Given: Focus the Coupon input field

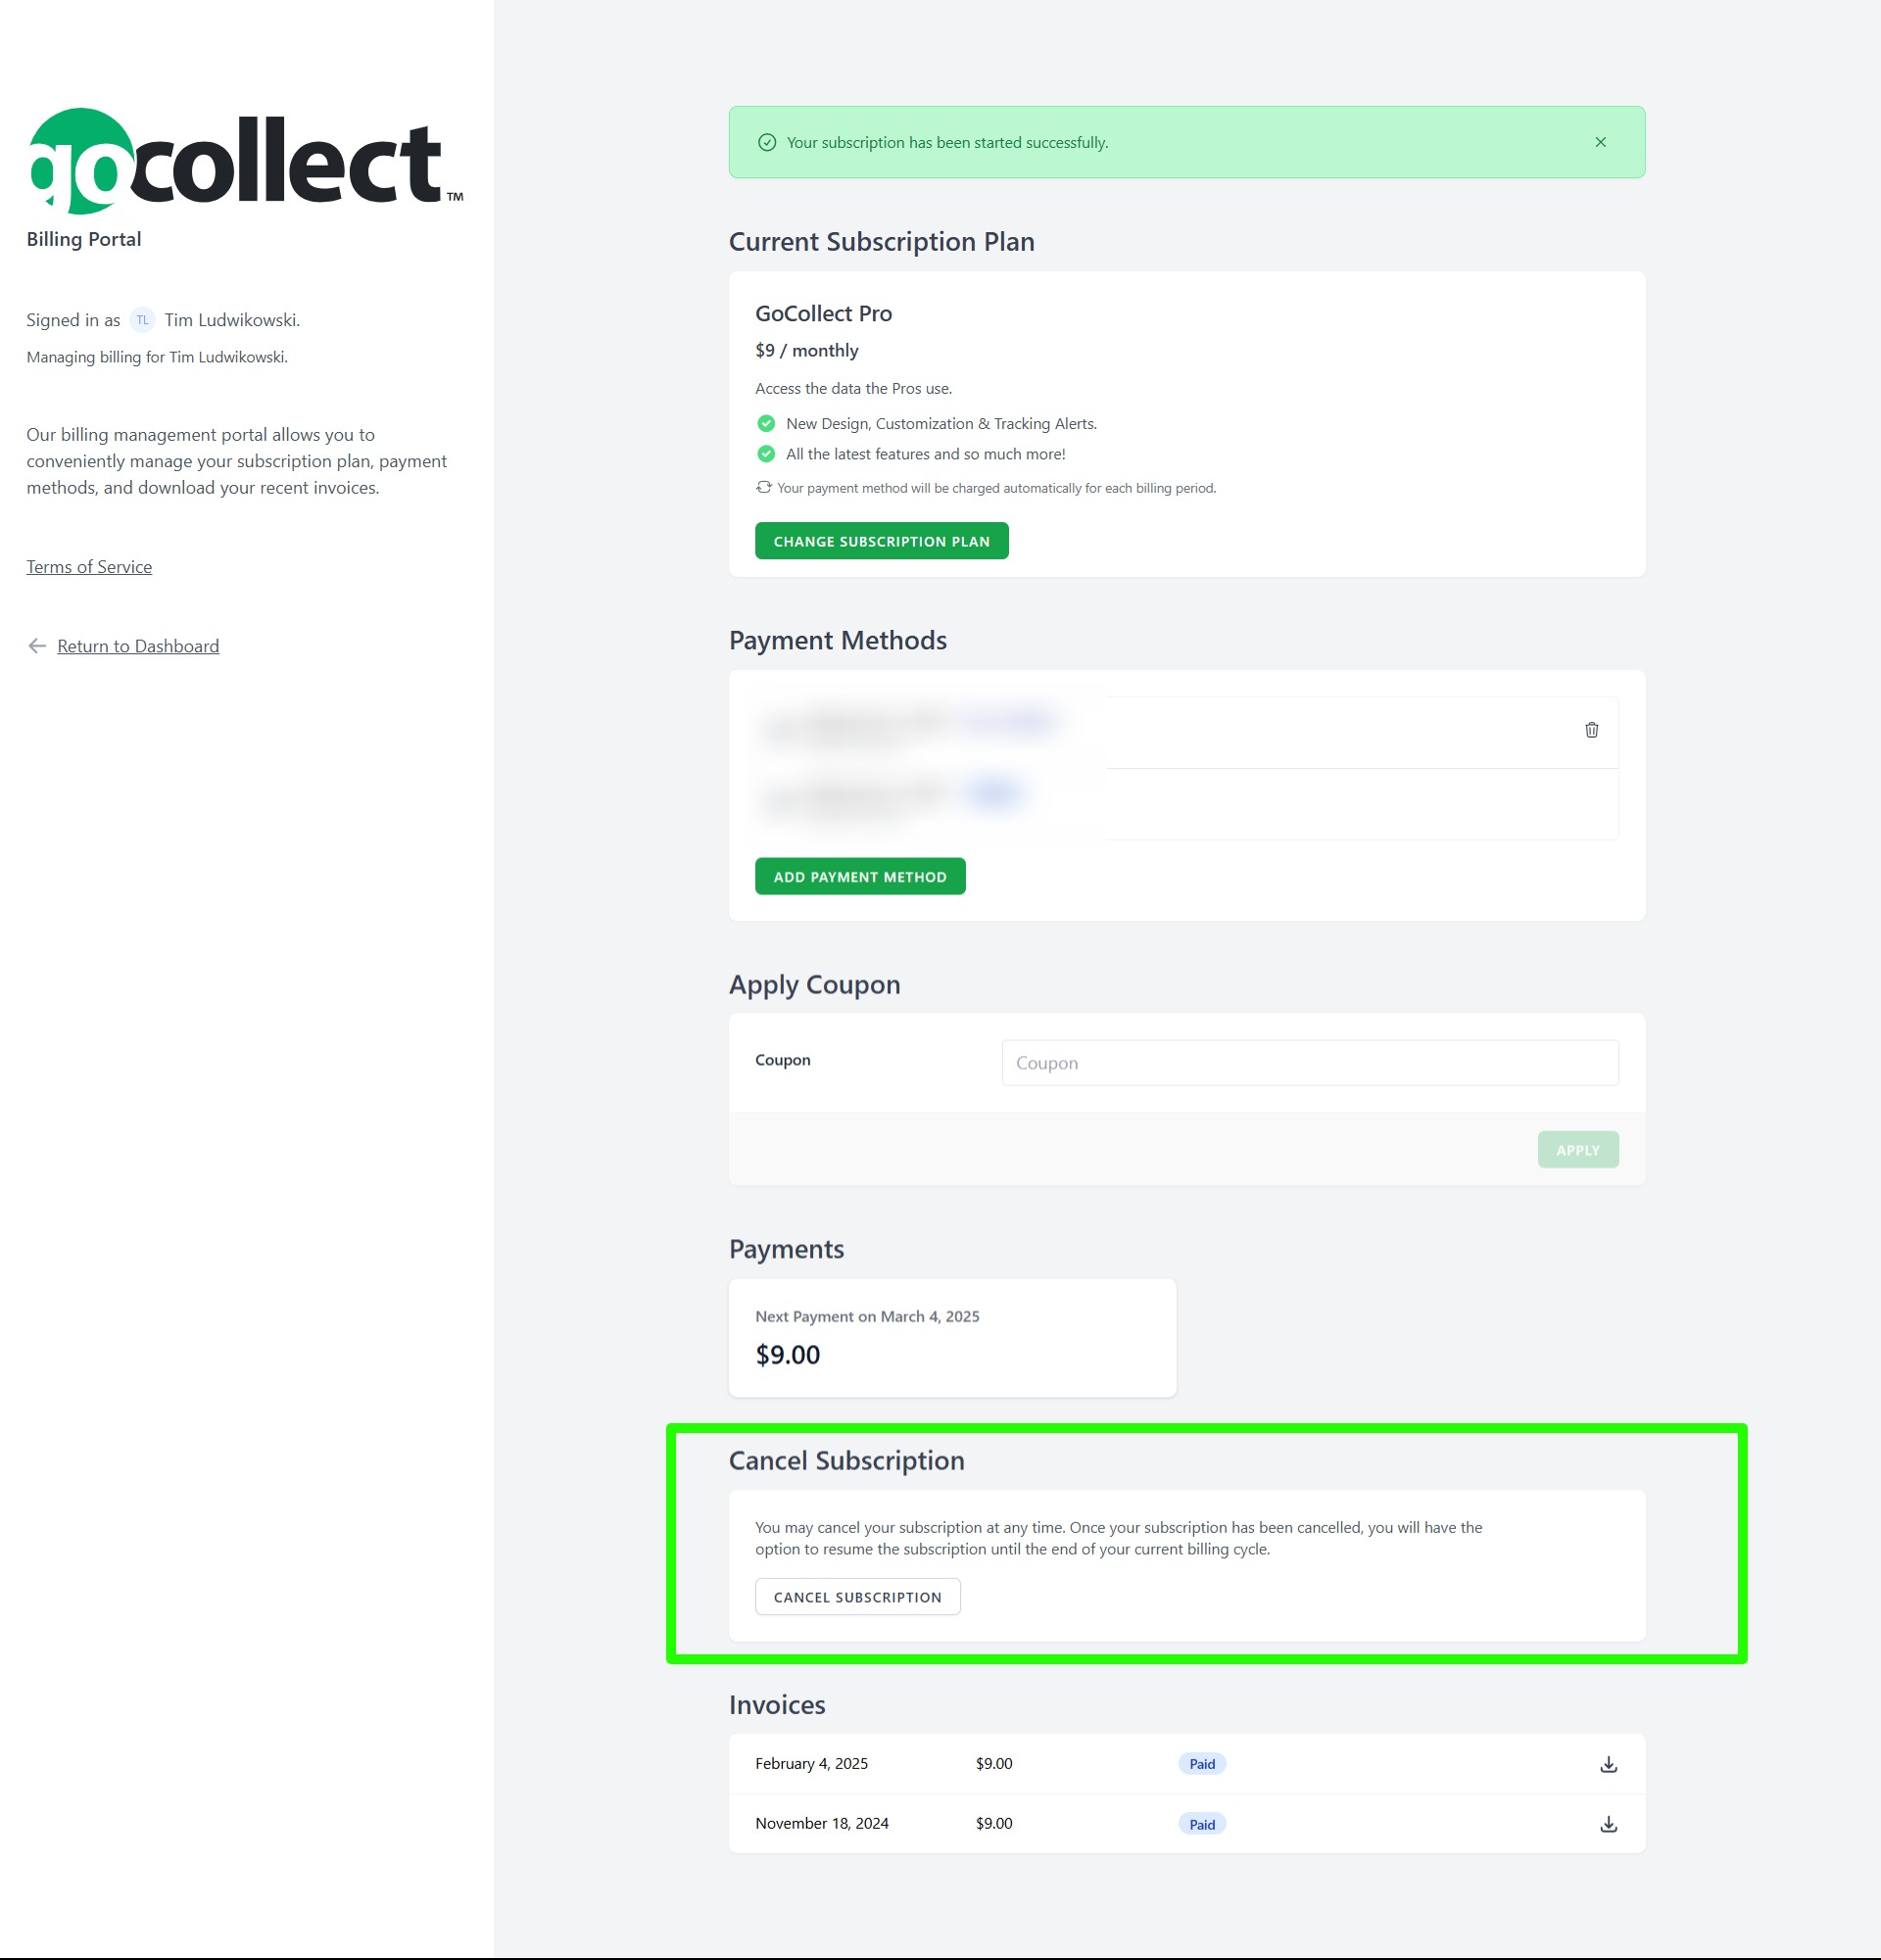Looking at the screenshot, I should (x=1310, y=1063).
